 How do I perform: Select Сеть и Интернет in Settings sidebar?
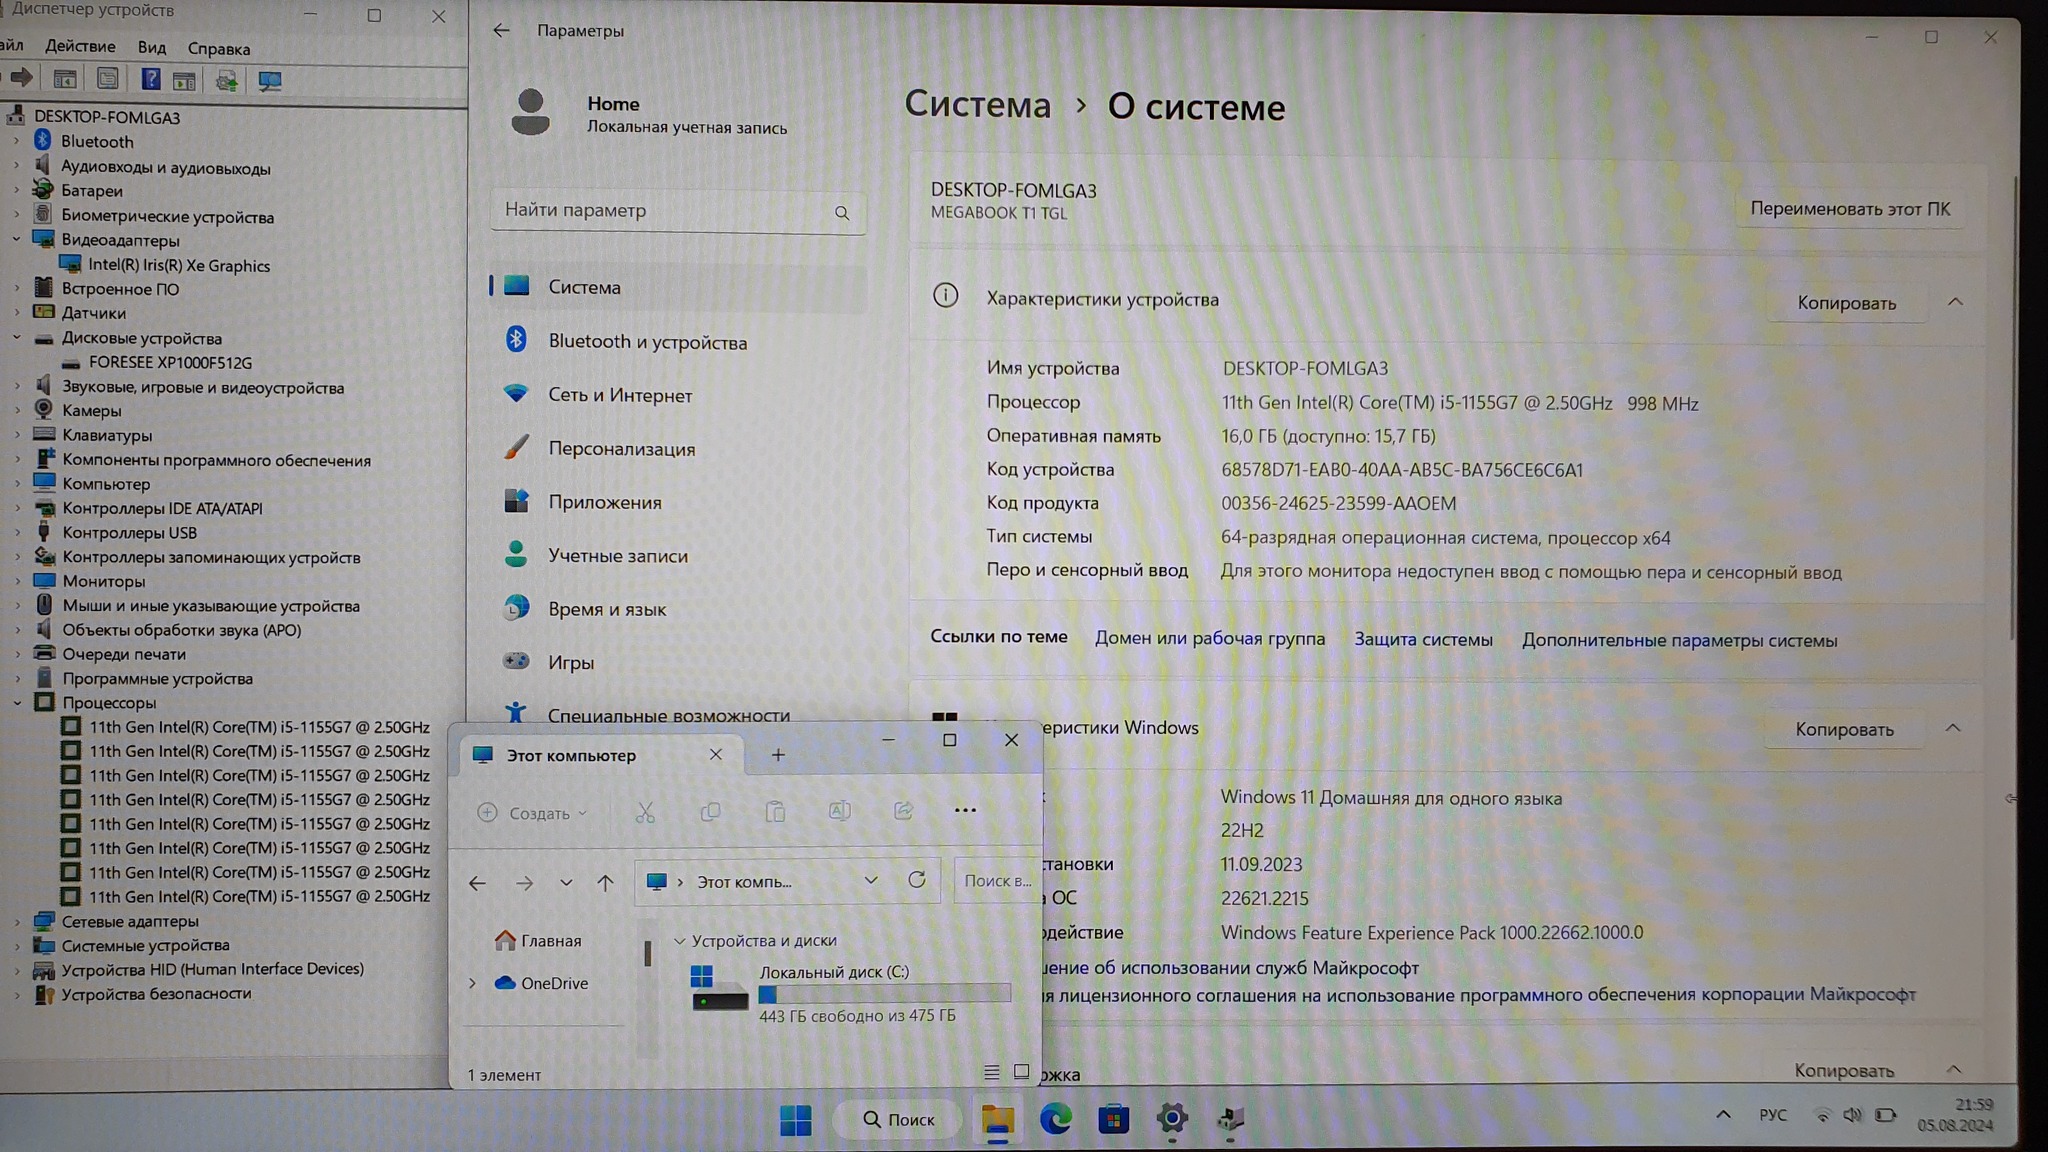(x=619, y=396)
